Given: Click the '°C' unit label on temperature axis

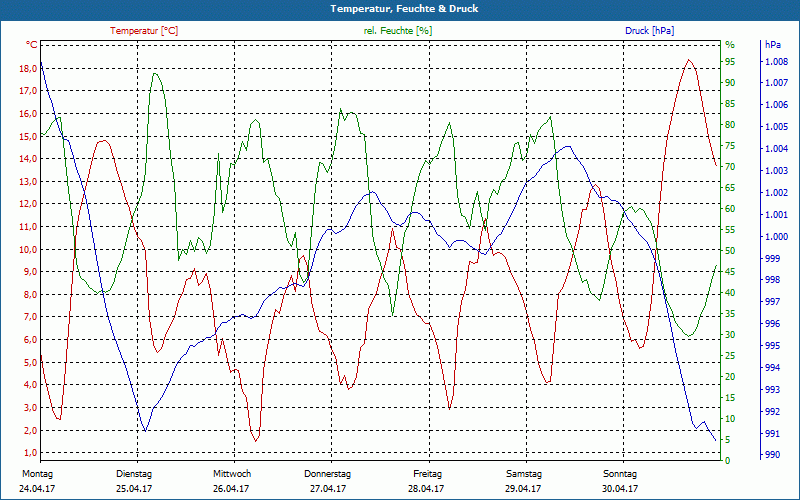Looking at the screenshot, I should [x=32, y=45].
